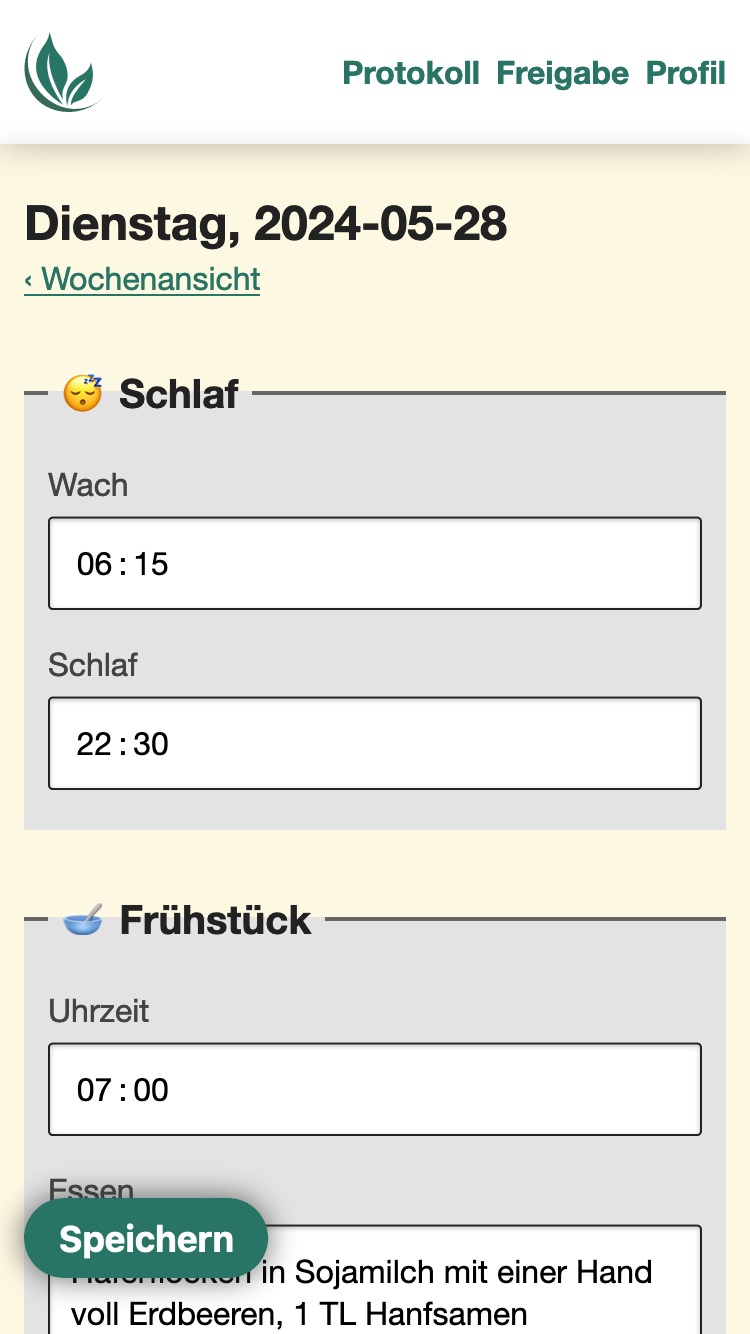Select the minutes 00 in the Uhrzeit field

click(151, 1090)
